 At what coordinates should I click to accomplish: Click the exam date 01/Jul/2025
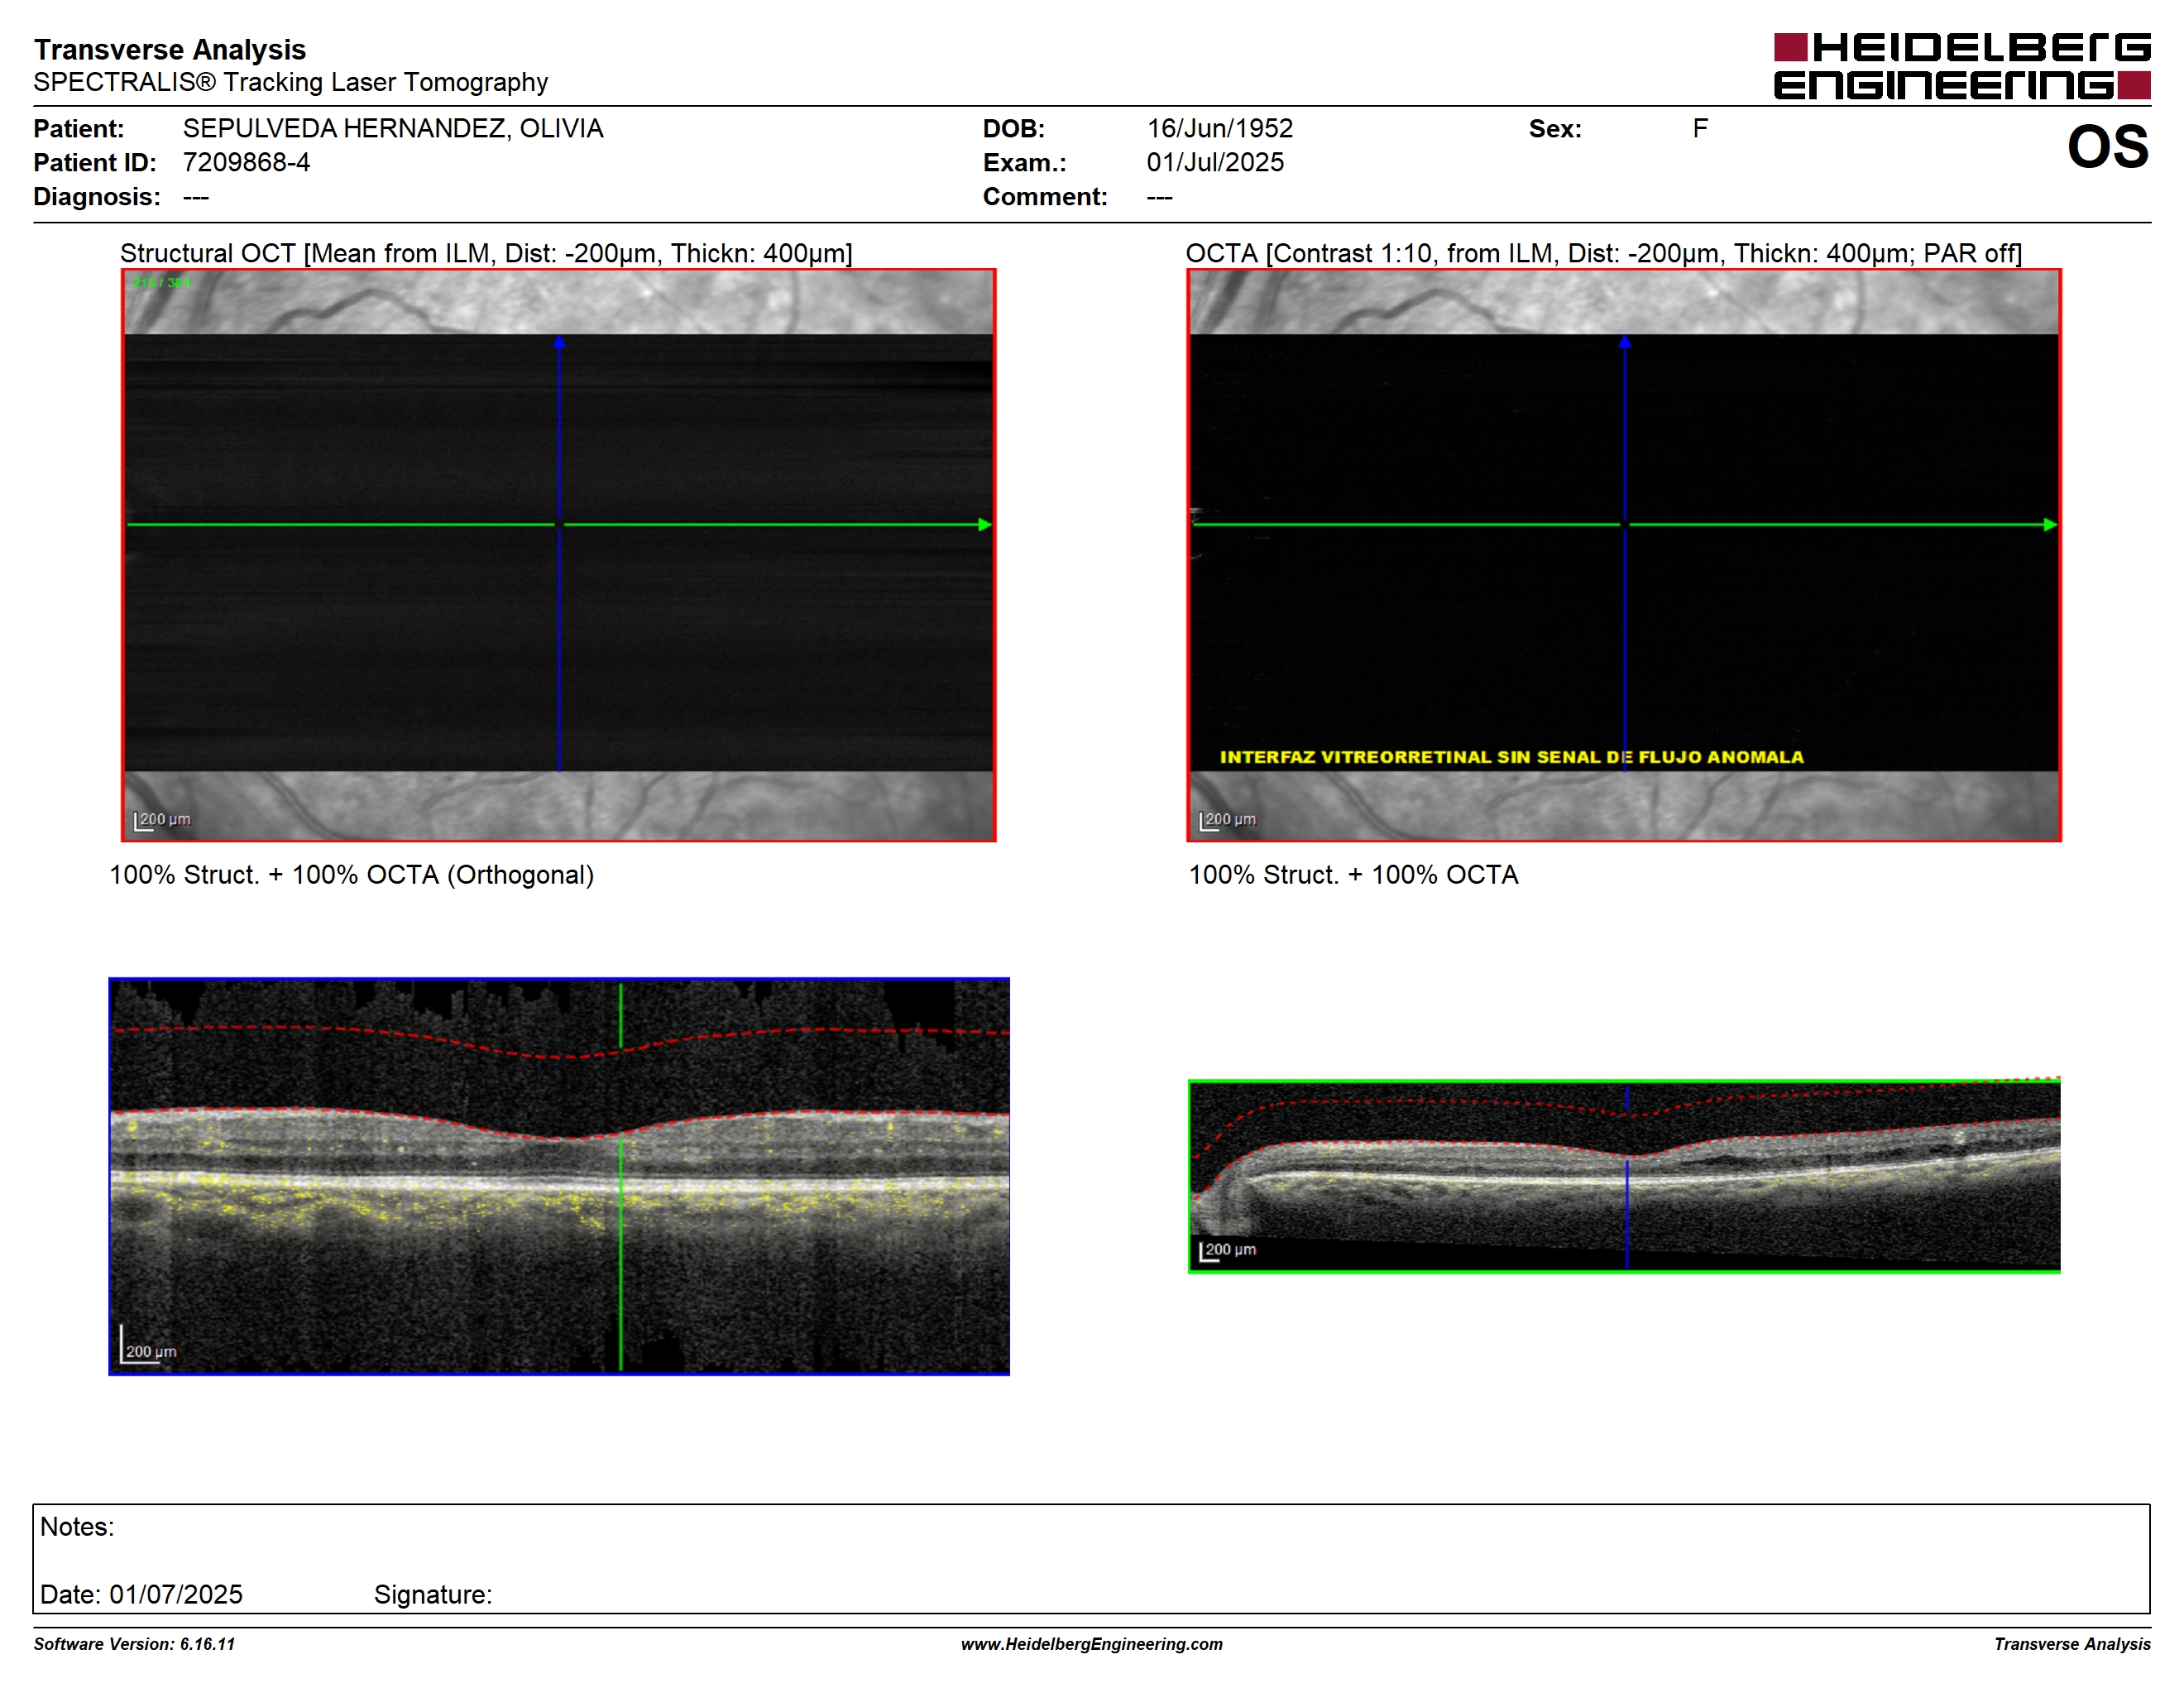coord(1215,162)
